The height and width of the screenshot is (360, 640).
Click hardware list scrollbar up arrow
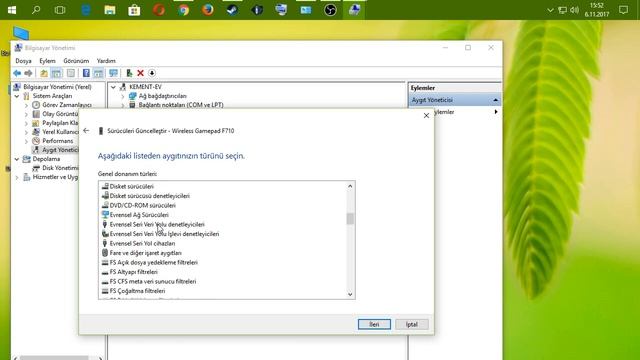click(350, 186)
